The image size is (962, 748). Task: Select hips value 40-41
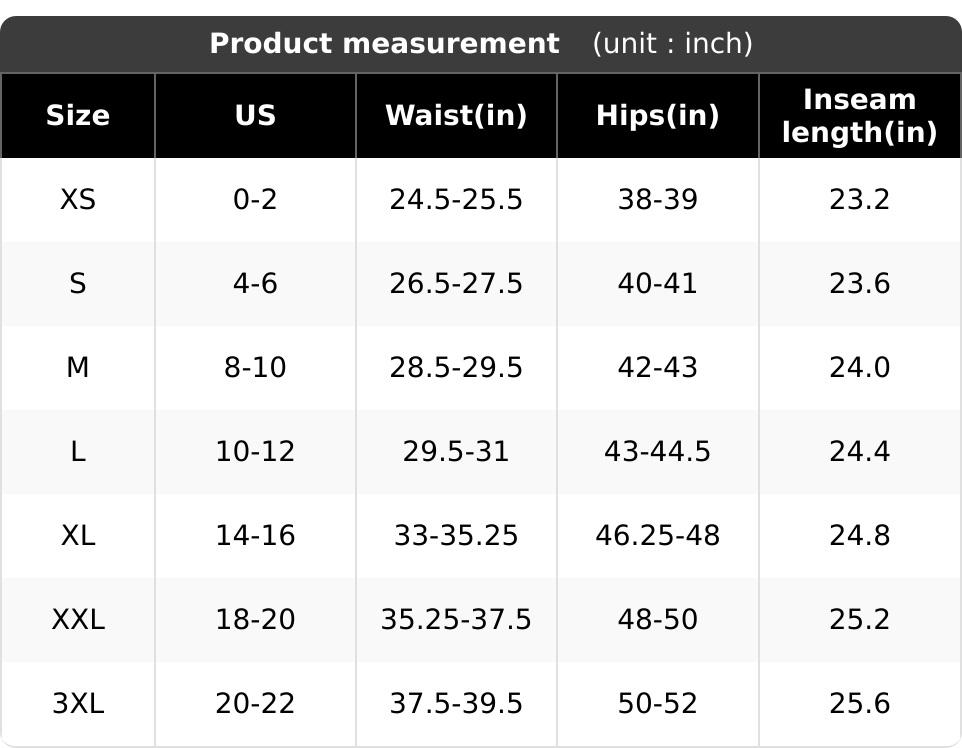tap(658, 283)
